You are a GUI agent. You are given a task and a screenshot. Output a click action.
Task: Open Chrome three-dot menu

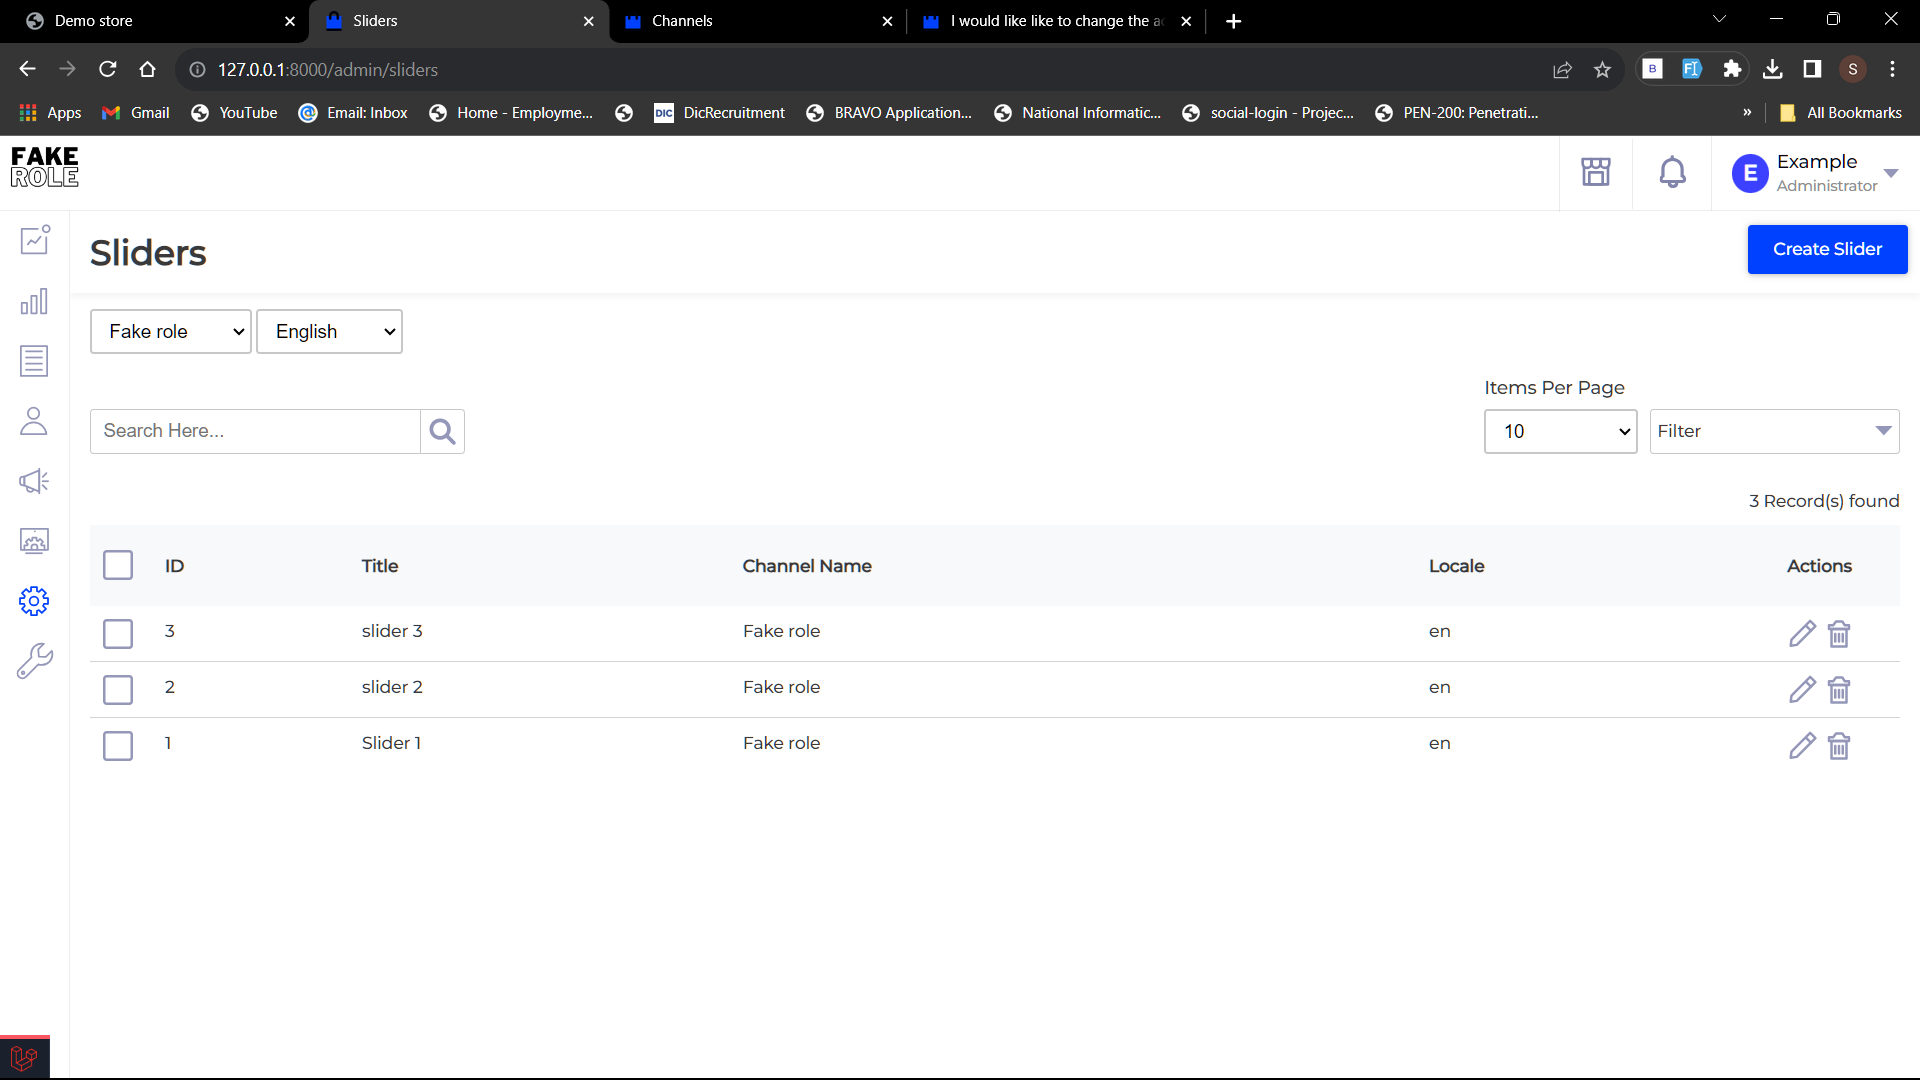(1892, 69)
